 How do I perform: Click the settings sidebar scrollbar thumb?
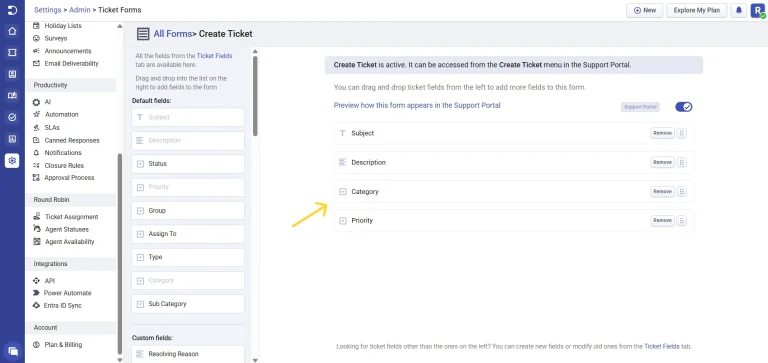click(x=120, y=254)
